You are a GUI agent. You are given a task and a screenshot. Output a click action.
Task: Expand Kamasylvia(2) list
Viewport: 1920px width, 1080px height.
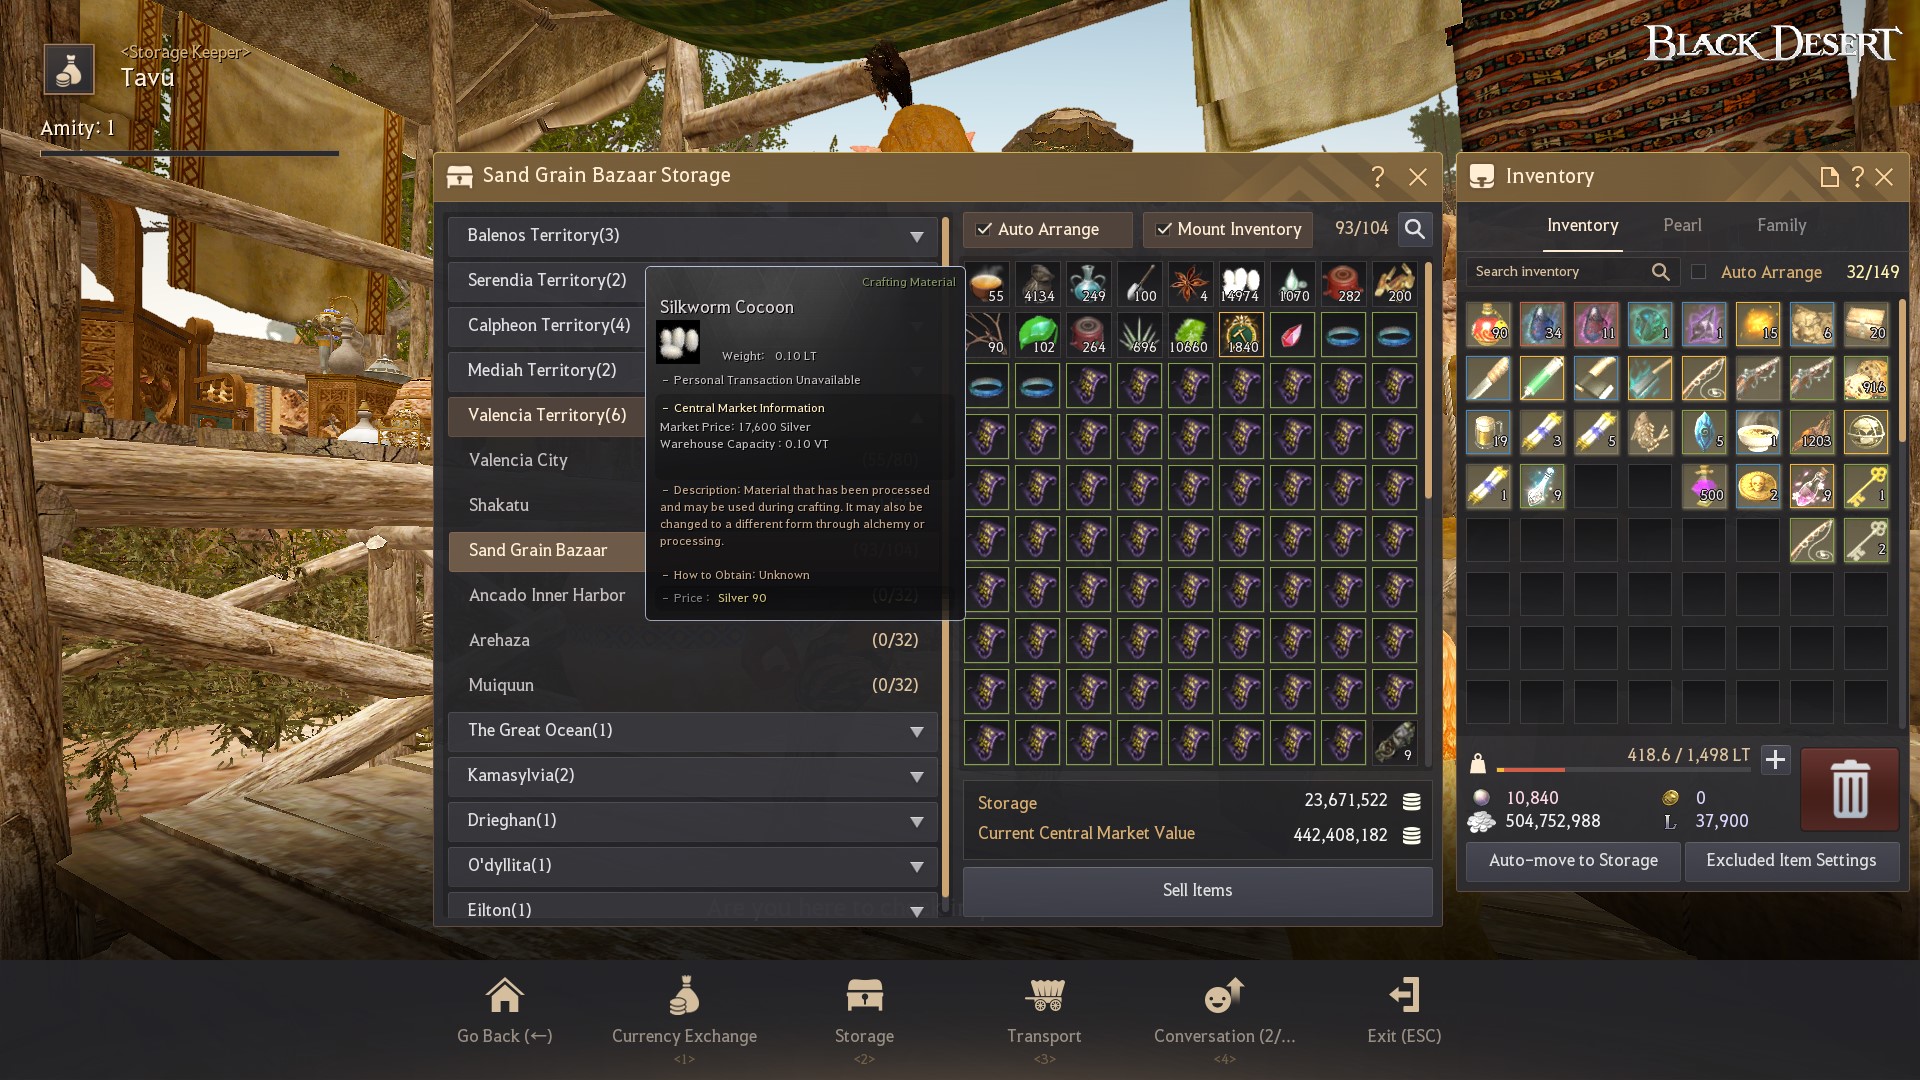click(692, 776)
